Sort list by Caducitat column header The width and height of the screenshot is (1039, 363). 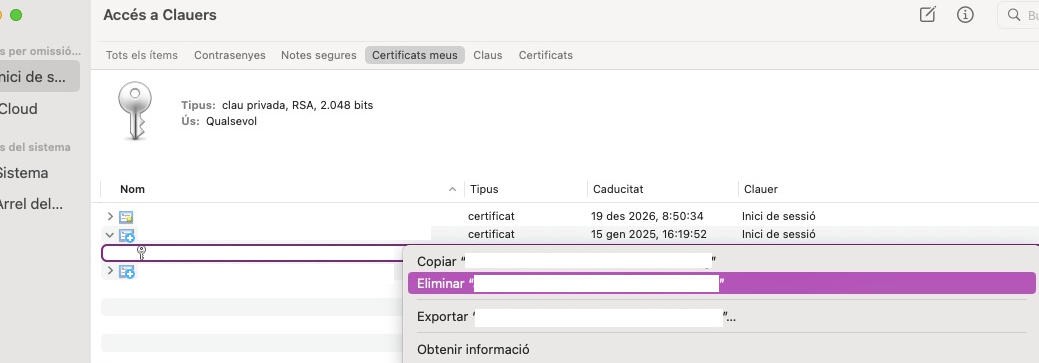[x=618, y=189]
